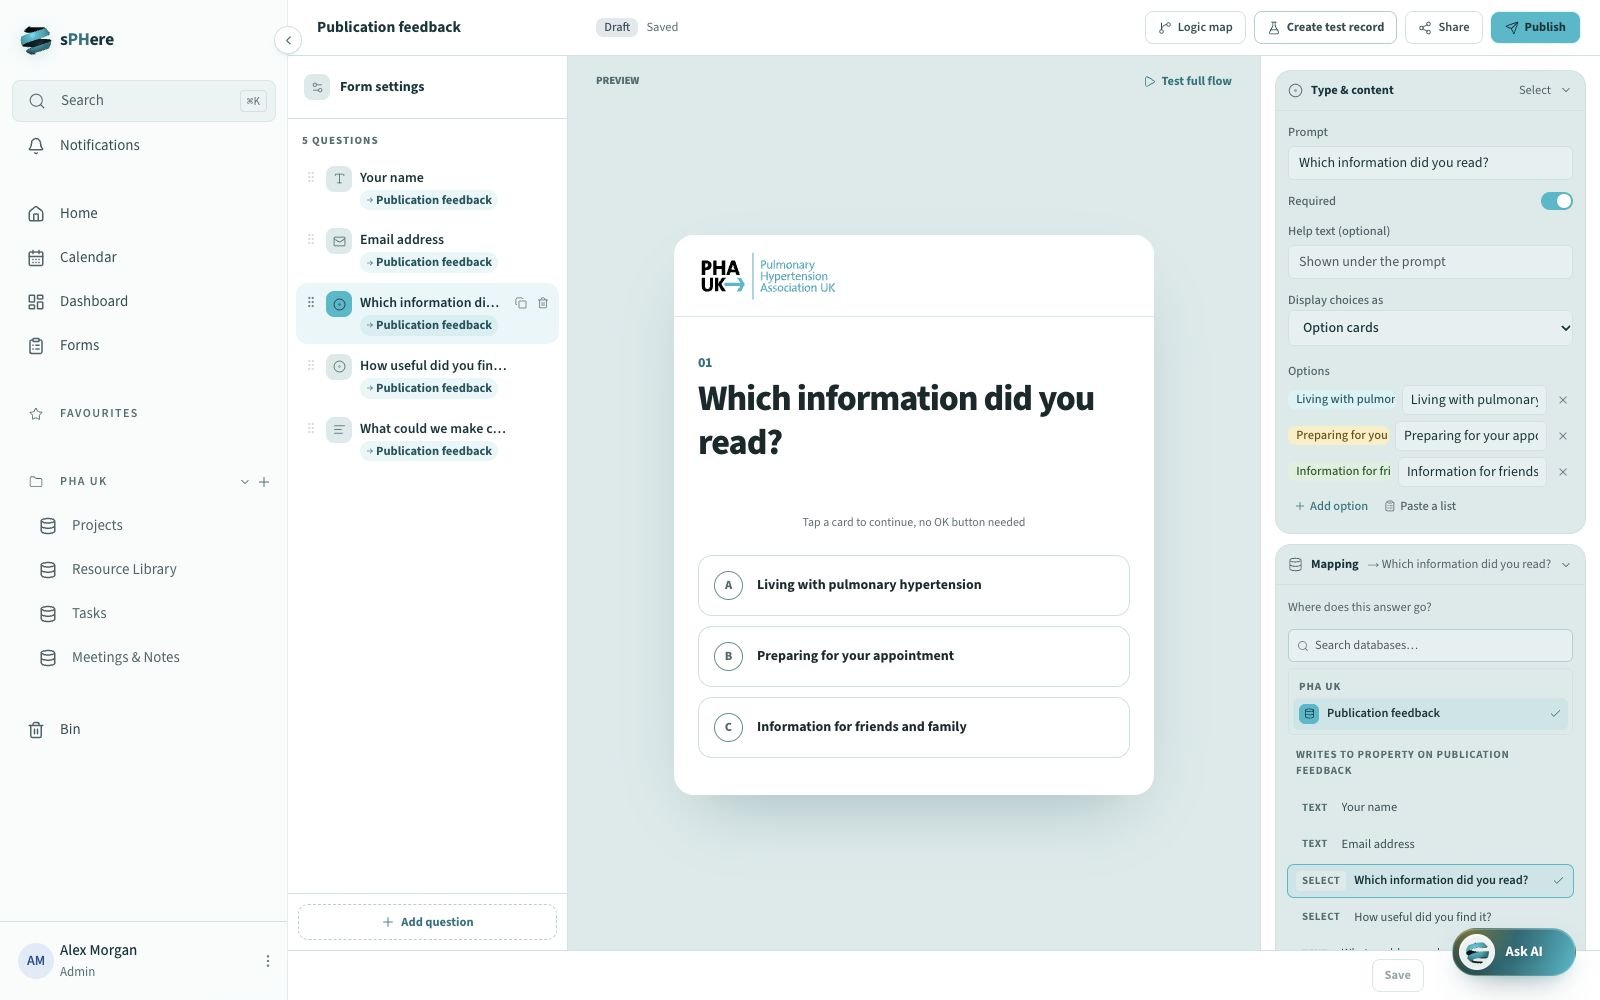The height and width of the screenshot is (1000, 1600).
Task: Open the 'Display choices as' Option cards dropdown
Action: coord(1430,328)
